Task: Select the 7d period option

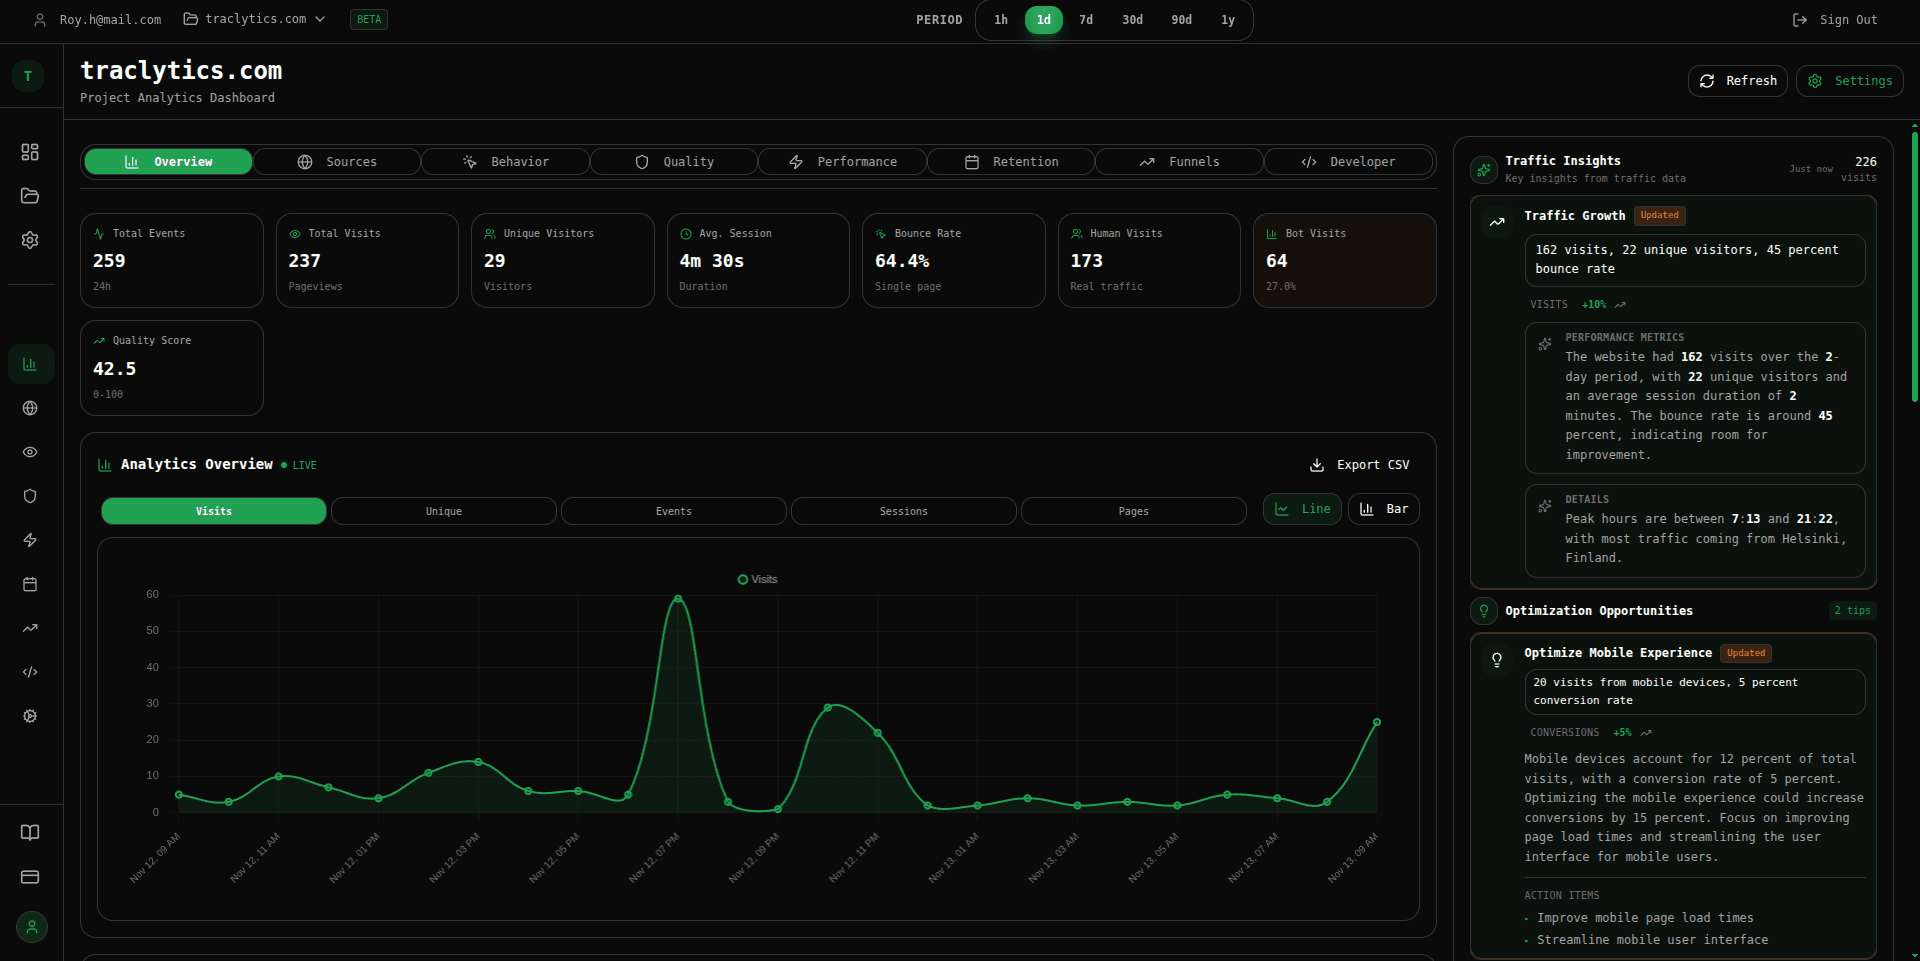Action: point(1086,20)
